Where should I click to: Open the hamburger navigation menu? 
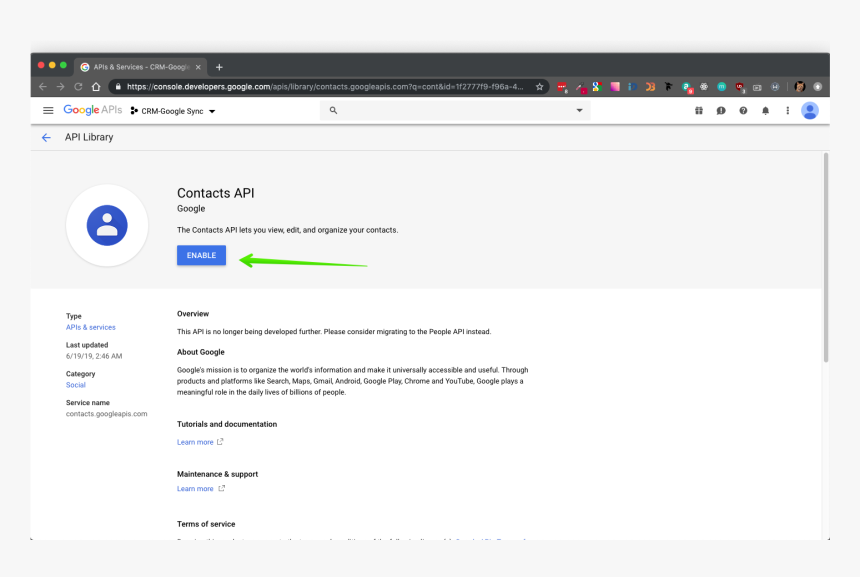pos(48,111)
